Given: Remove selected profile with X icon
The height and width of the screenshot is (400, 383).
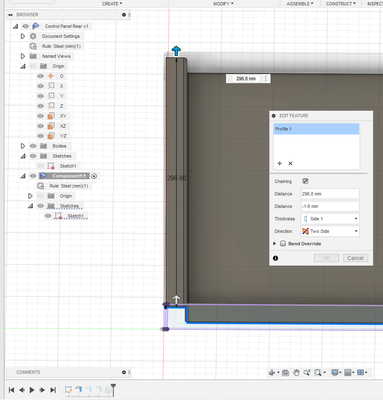Looking at the screenshot, I should tap(290, 163).
